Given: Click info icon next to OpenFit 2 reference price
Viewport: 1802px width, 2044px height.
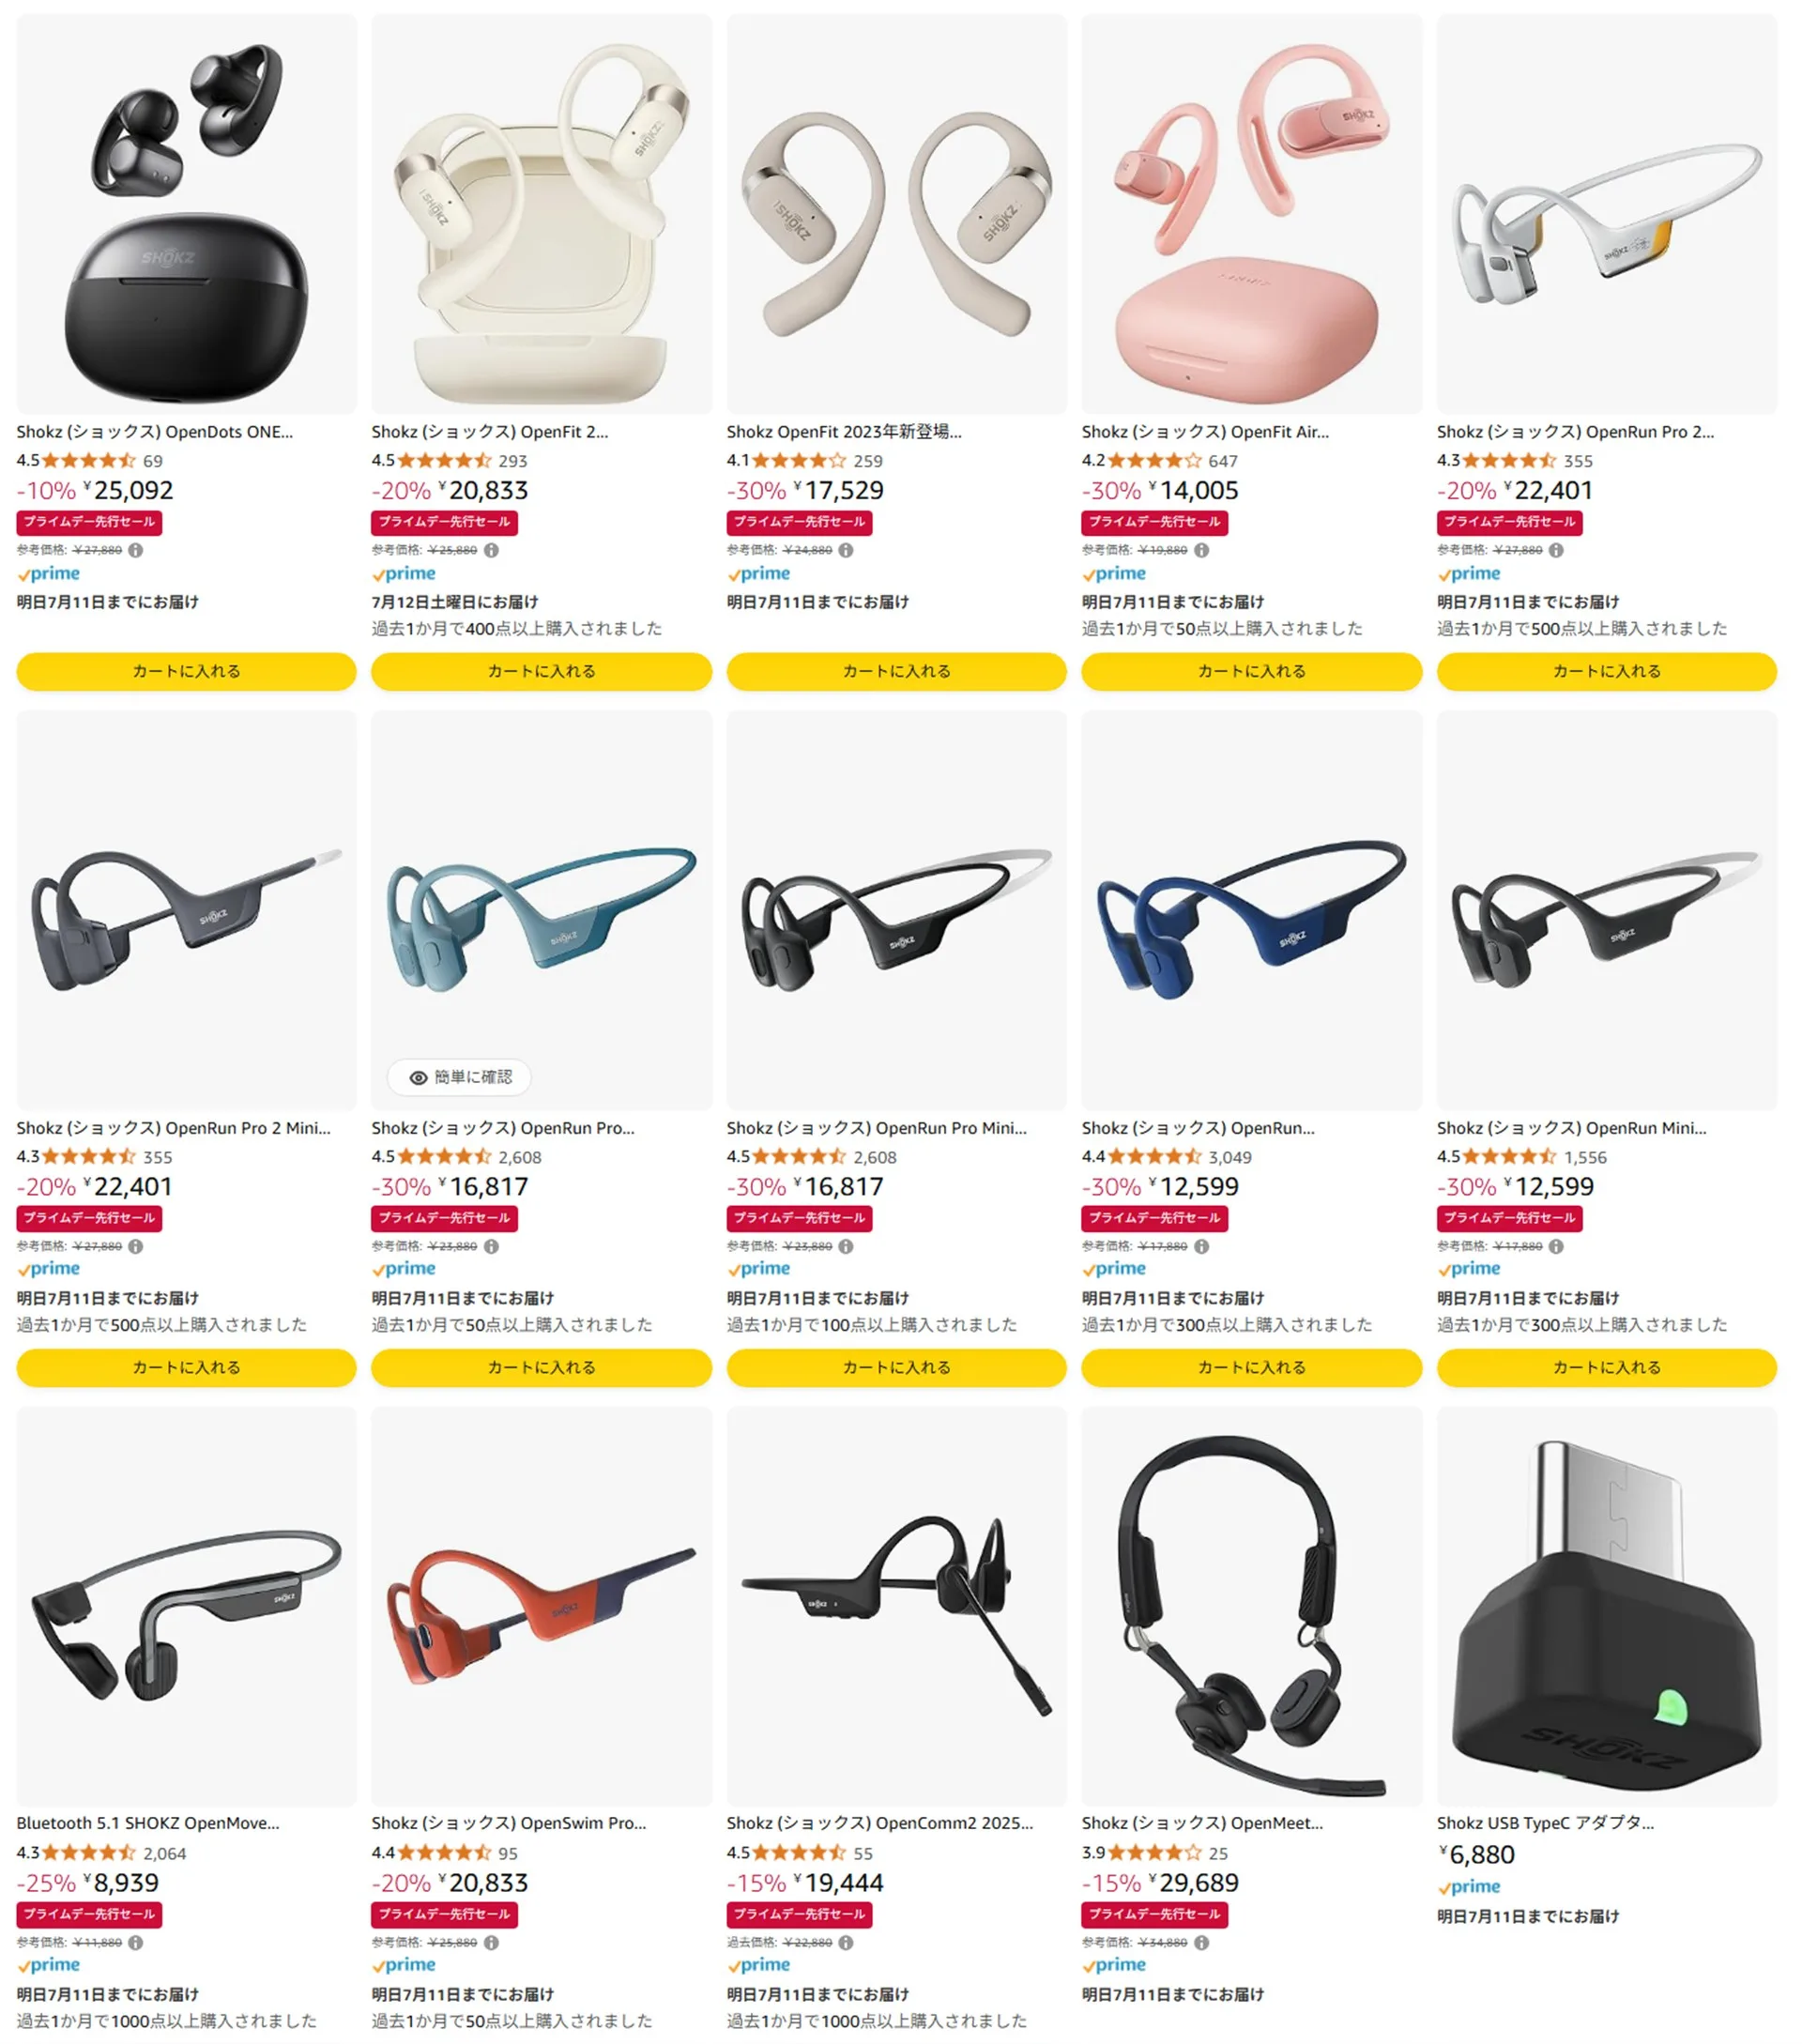Looking at the screenshot, I should click(491, 550).
